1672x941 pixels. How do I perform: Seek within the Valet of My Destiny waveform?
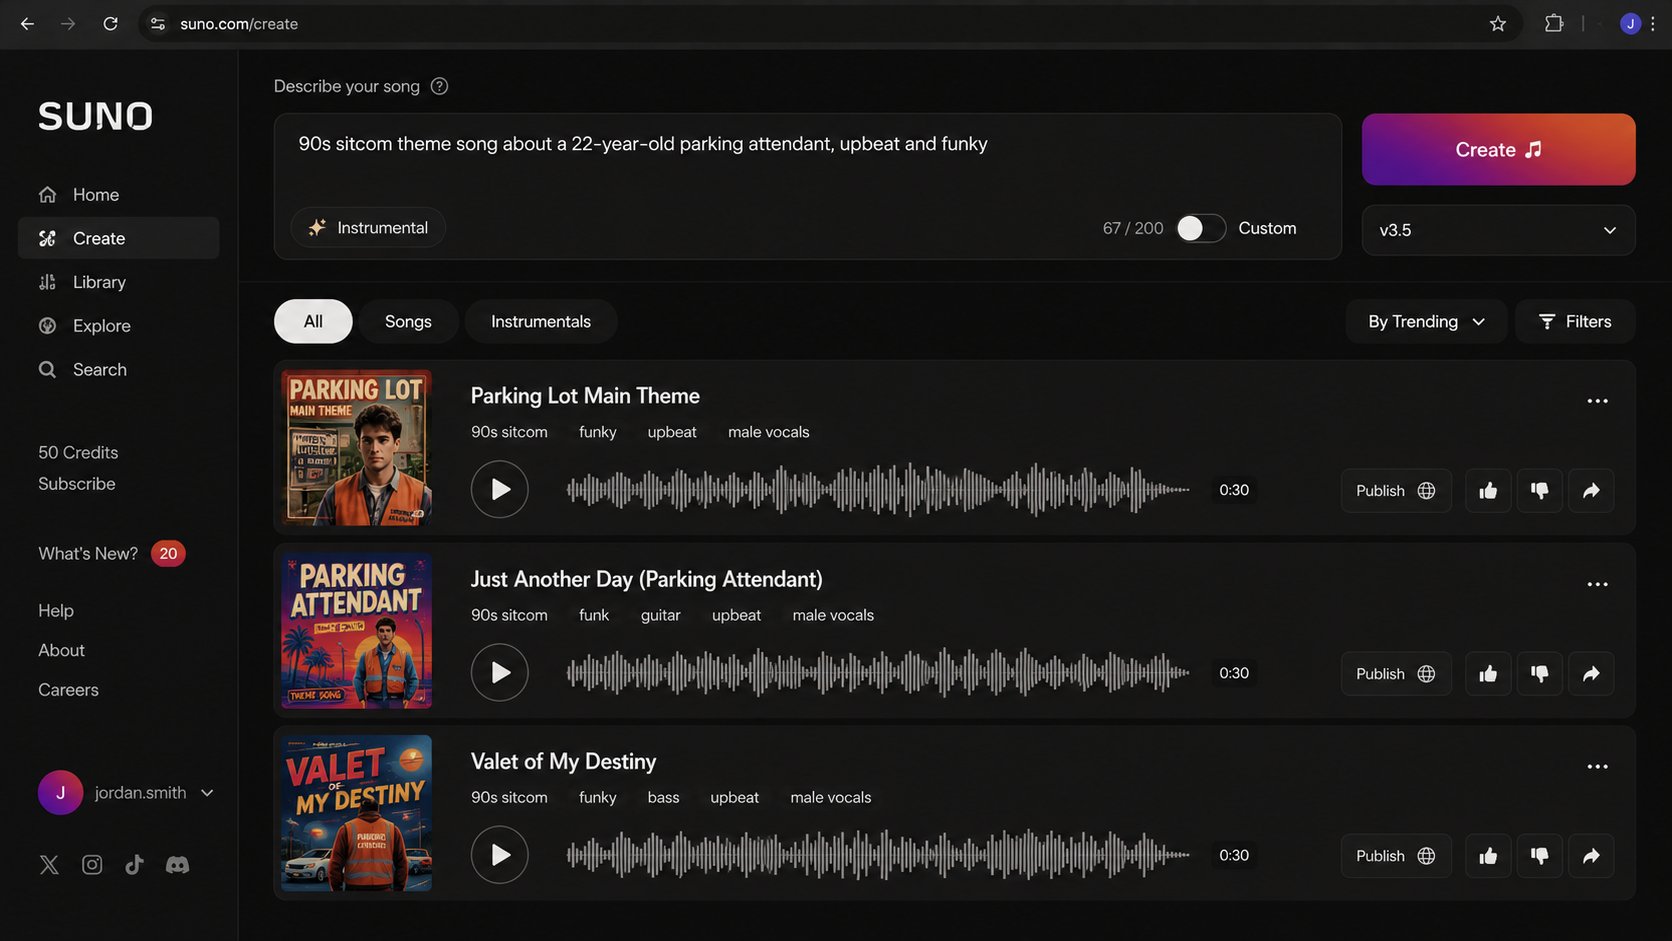click(x=878, y=855)
